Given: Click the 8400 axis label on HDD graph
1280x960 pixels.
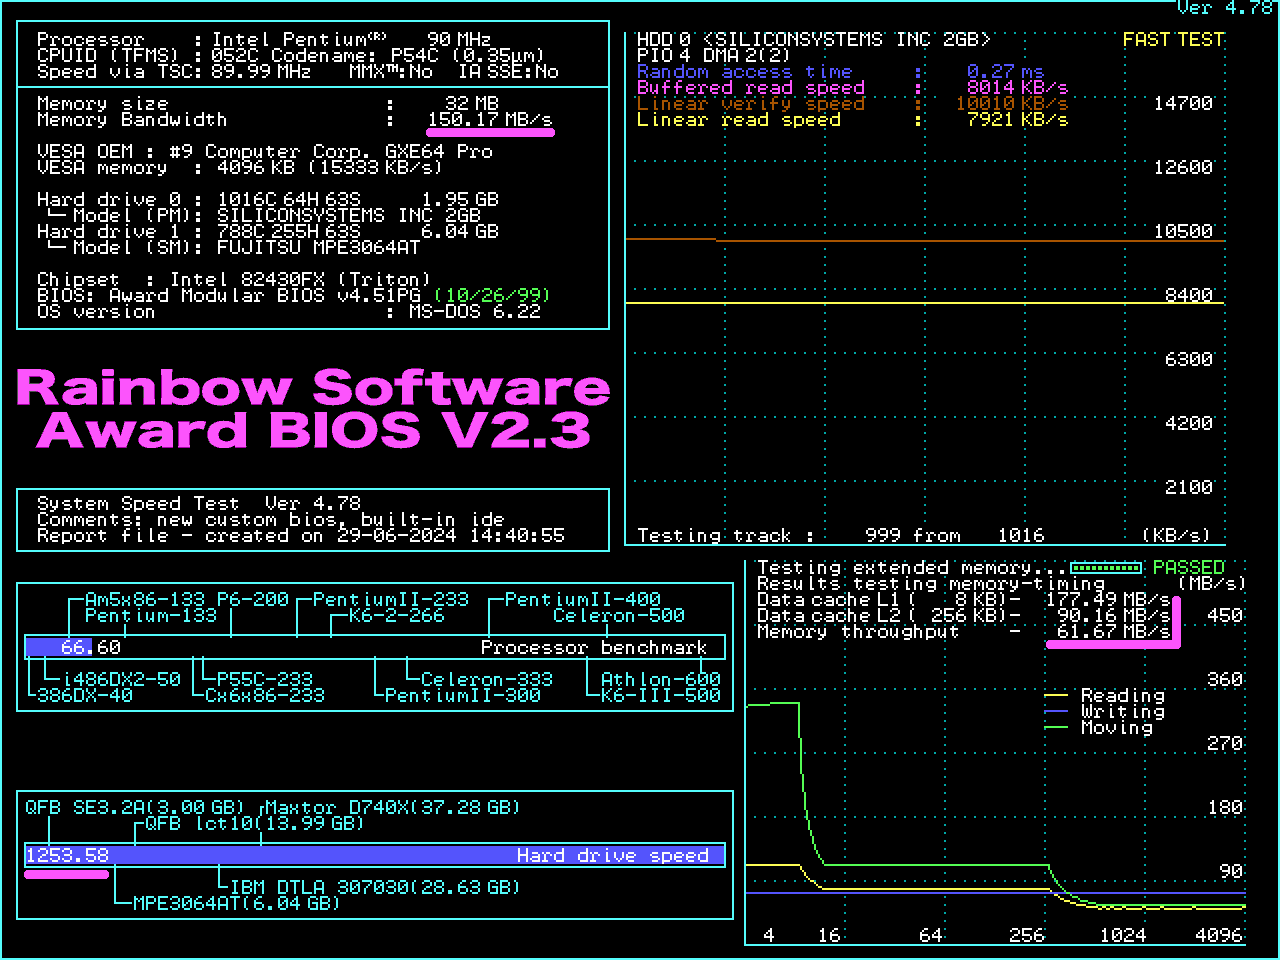Looking at the screenshot, I should pos(1189,295).
